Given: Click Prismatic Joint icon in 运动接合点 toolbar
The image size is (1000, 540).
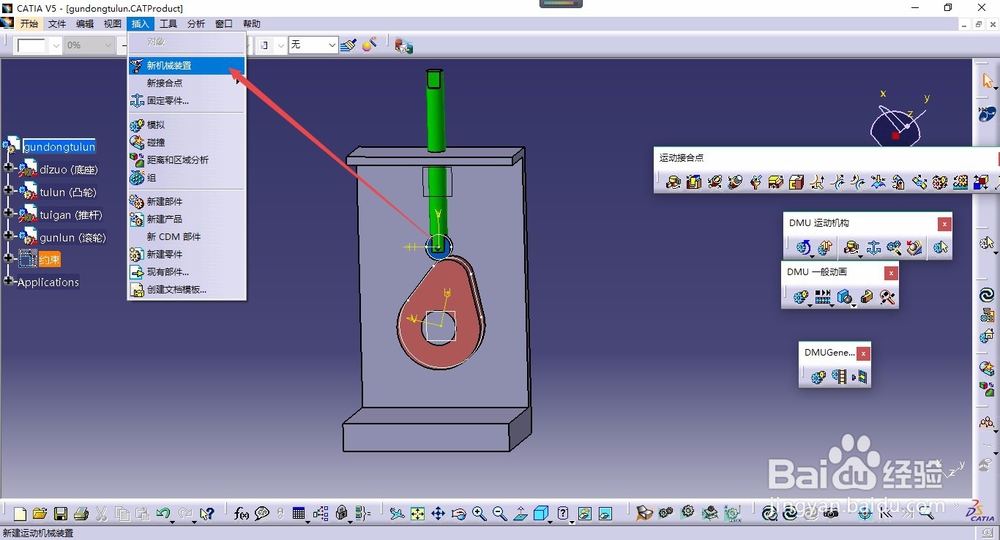Looking at the screenshot, I should (694, 182).
